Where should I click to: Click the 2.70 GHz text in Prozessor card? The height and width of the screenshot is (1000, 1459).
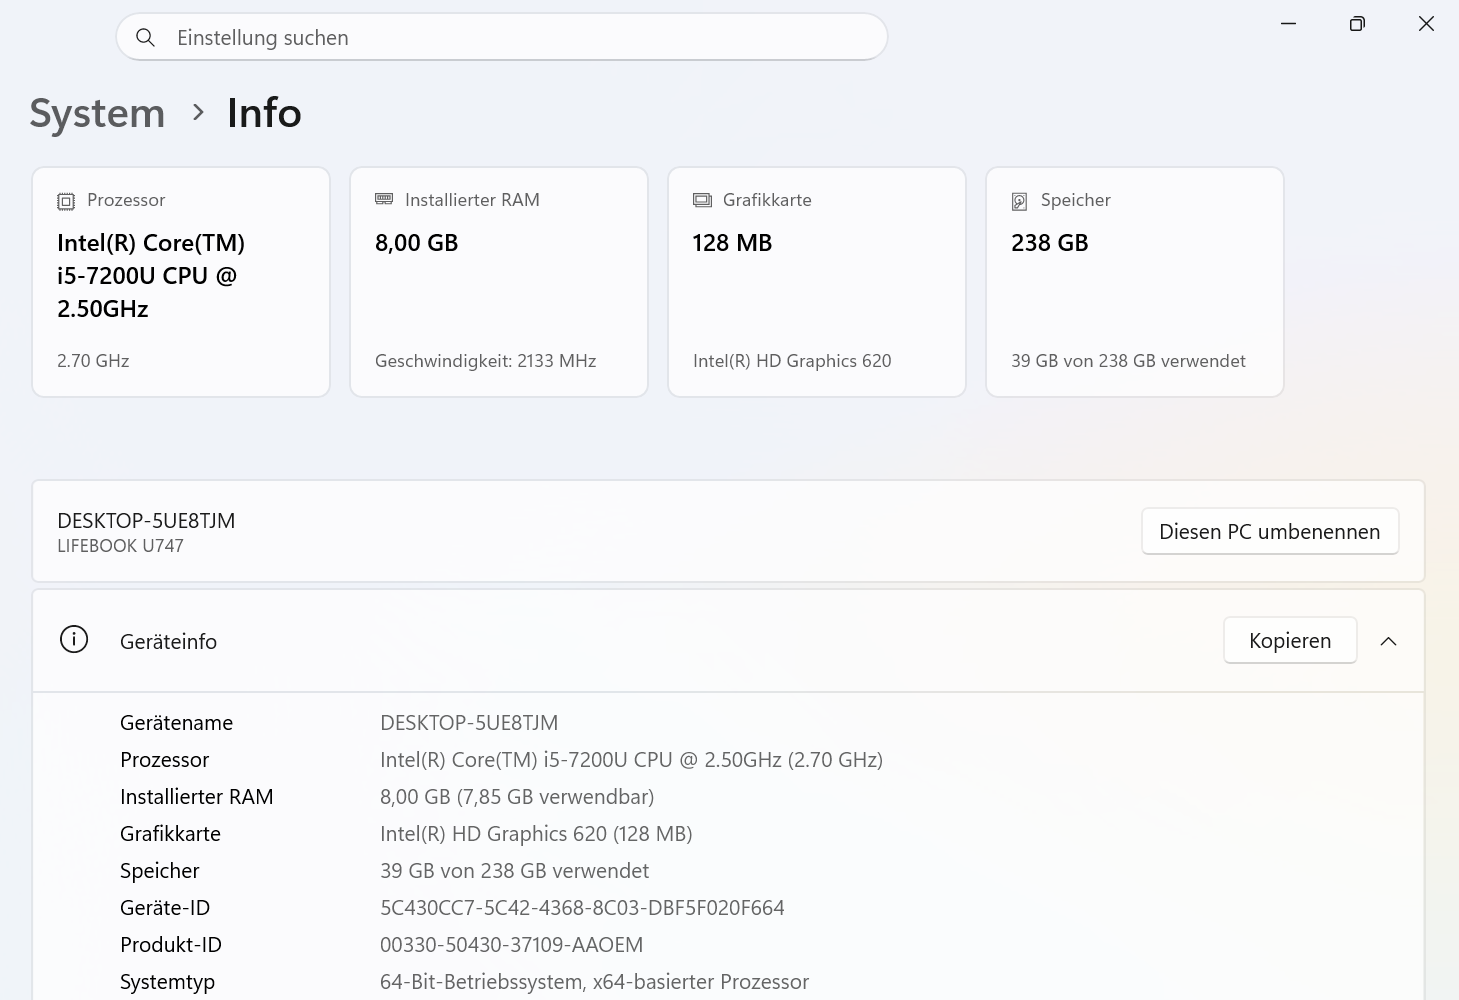tap(93, 361)
